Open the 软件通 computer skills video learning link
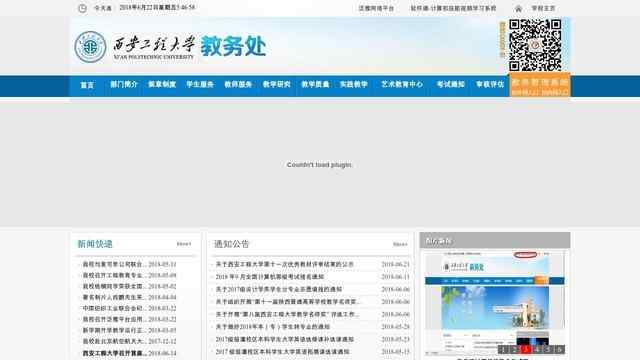Viewport: 640px width, 360px height. point(453,8)
